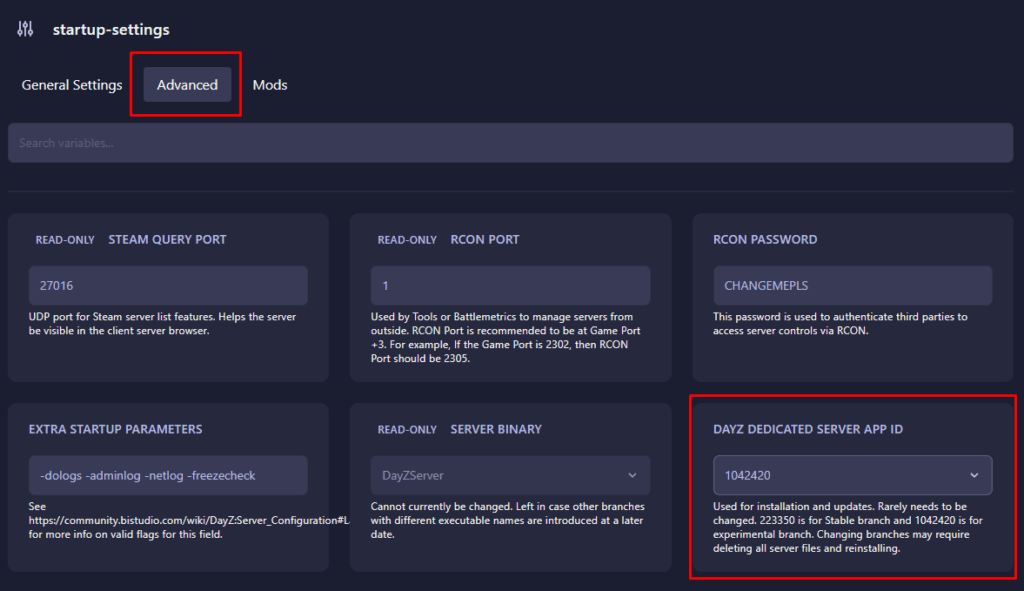Click the RCON Port value field
Viewport: 1024px width, 591px height.
(x=511, y=285)
